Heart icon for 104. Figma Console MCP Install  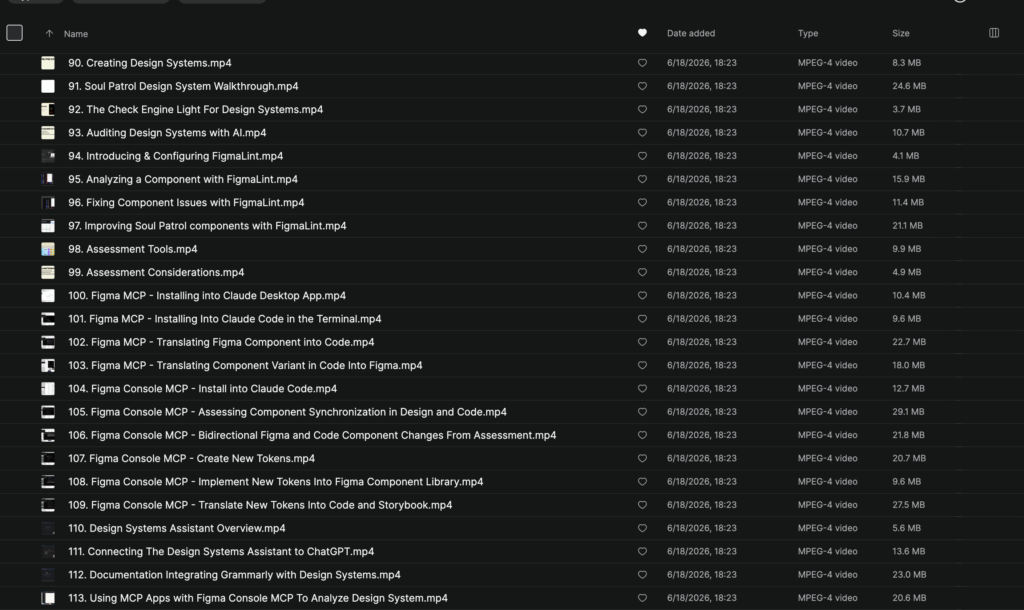pyautogui.click(x=642, y=389)
